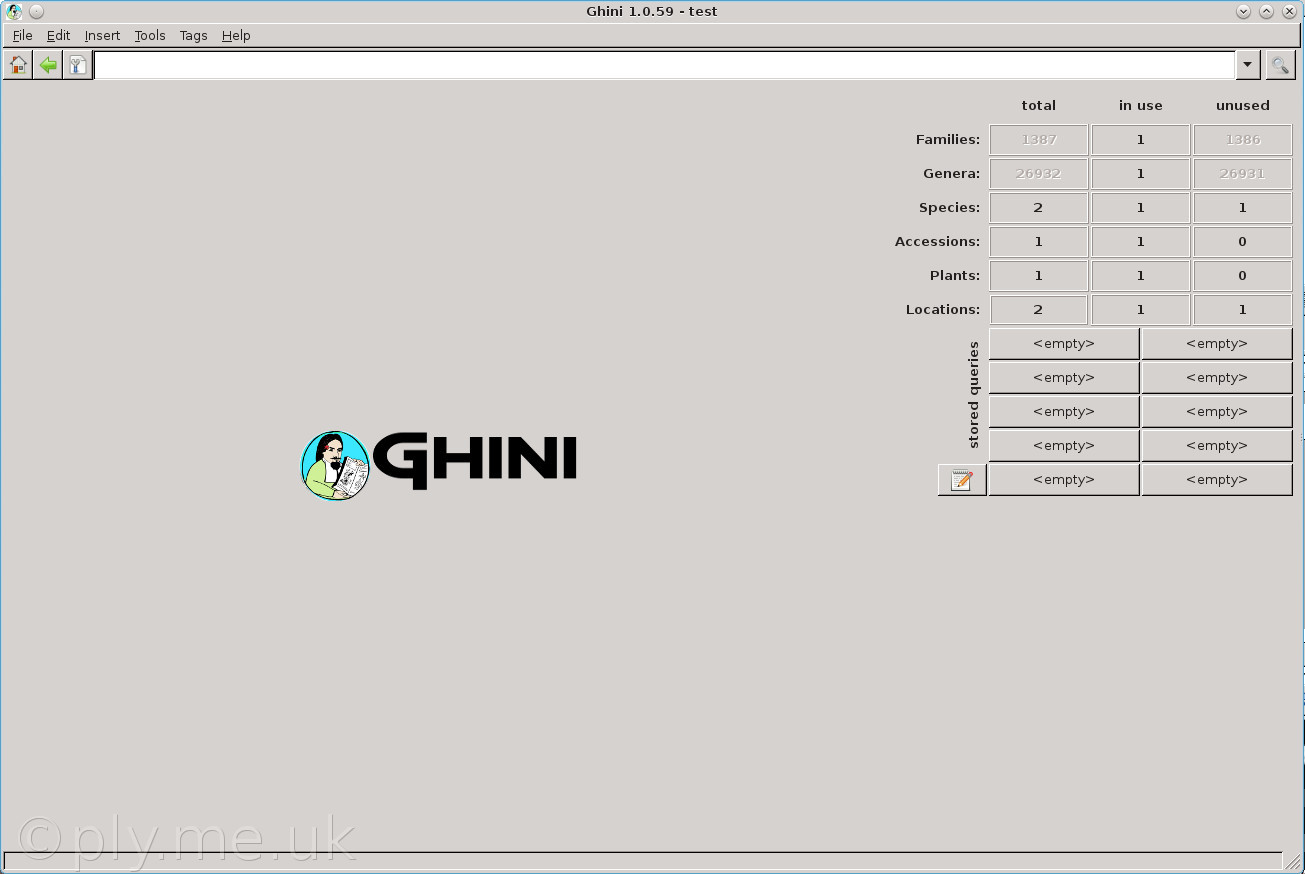Select Species in use count button
1305x874 pixels.
pos(1140,208)
